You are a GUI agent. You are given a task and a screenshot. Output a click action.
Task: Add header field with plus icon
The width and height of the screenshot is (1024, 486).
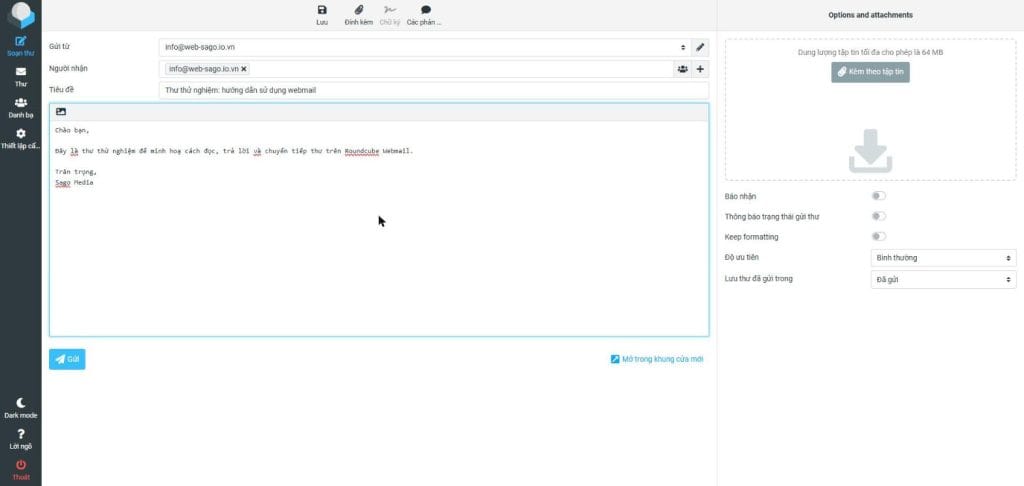point(700,69)
